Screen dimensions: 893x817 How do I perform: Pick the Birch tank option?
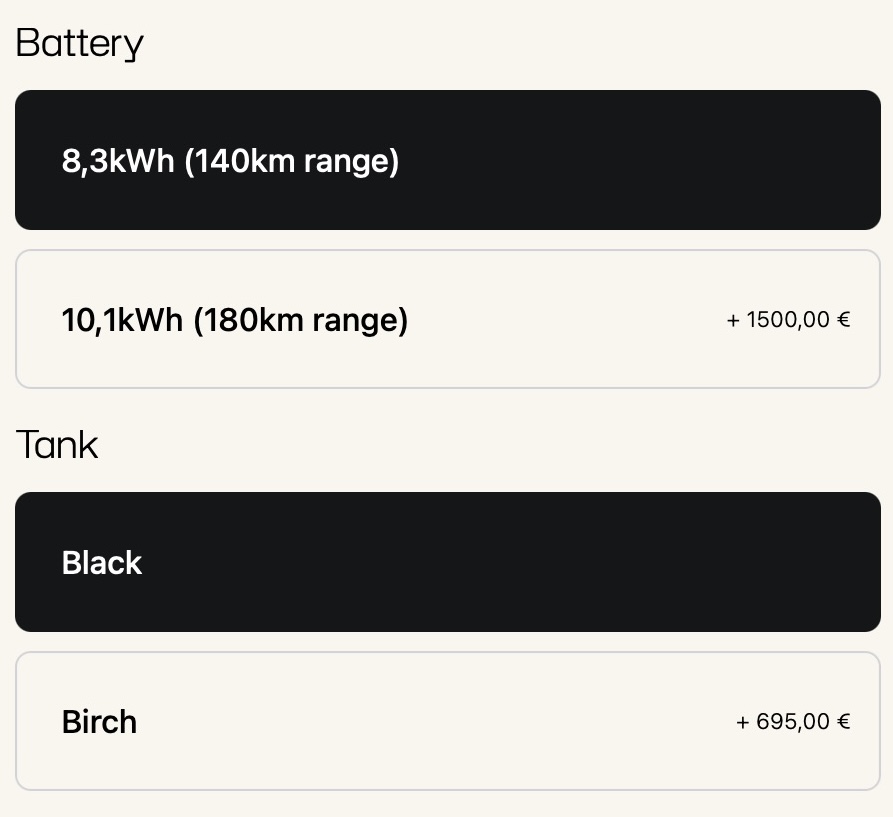tap(447, 721)
